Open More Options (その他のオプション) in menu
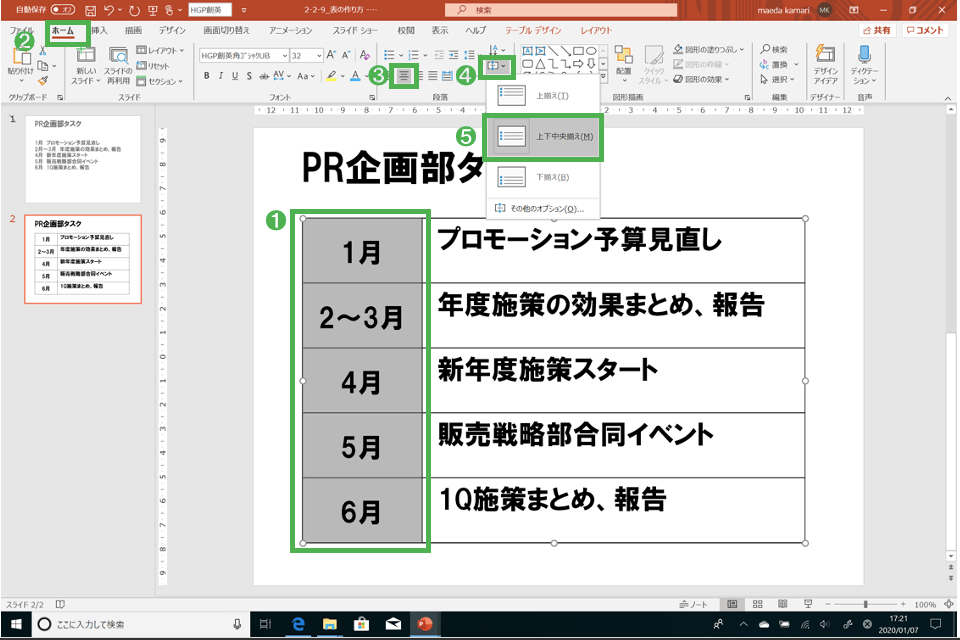This screenshot has height=640, width=960. click(x=543, y=208)
